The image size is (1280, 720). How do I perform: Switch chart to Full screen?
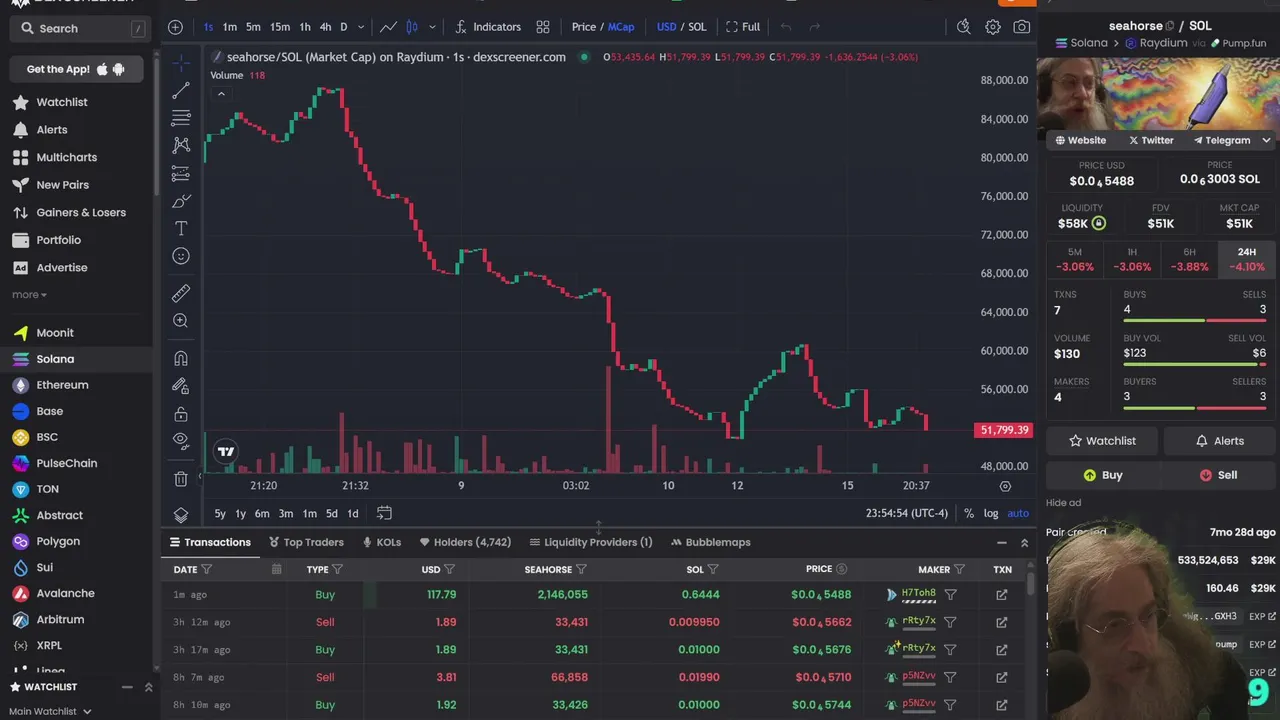743,27
